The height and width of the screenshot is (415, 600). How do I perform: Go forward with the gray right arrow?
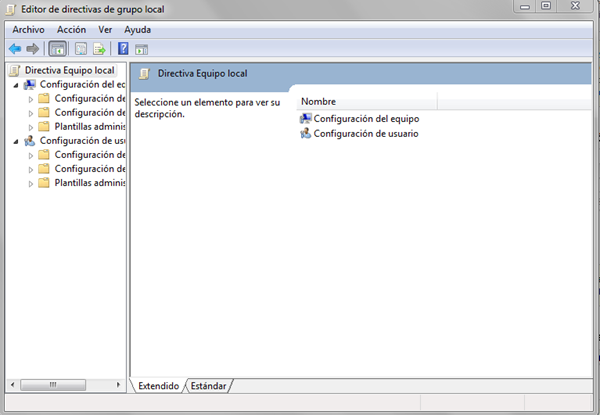coord(33,49)
